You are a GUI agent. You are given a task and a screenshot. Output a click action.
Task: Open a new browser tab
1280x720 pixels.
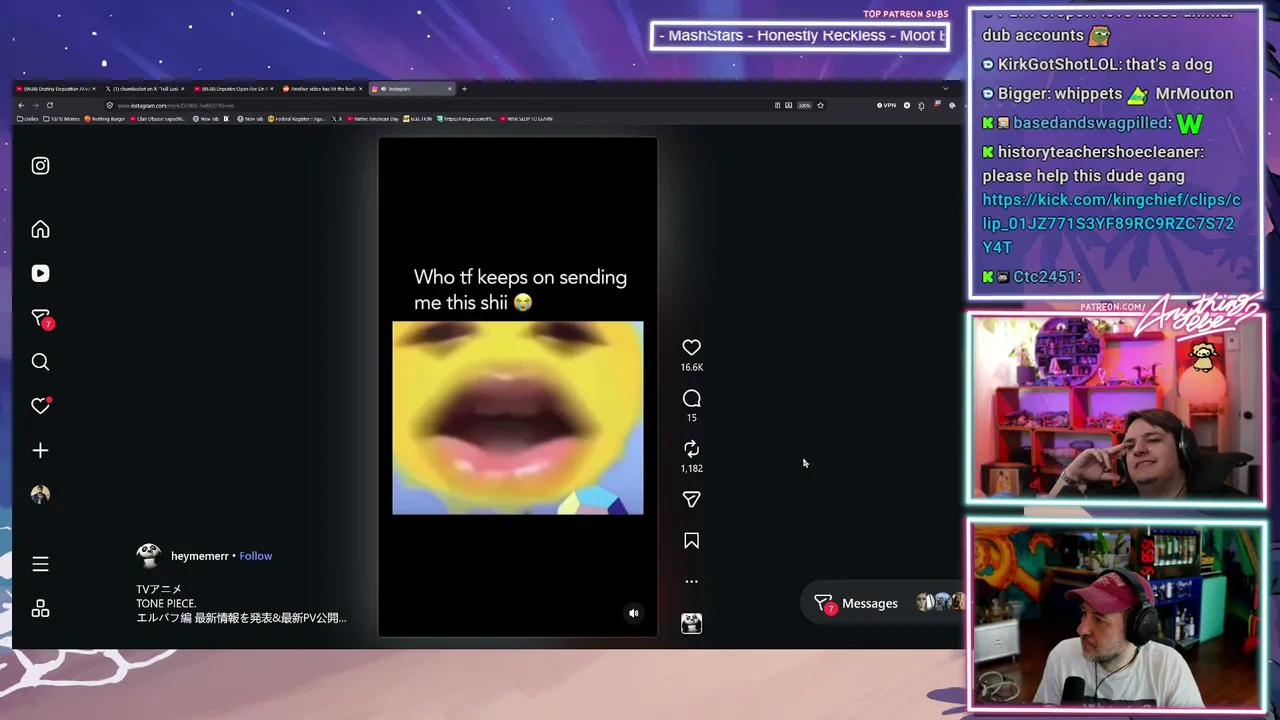point(464,89)
